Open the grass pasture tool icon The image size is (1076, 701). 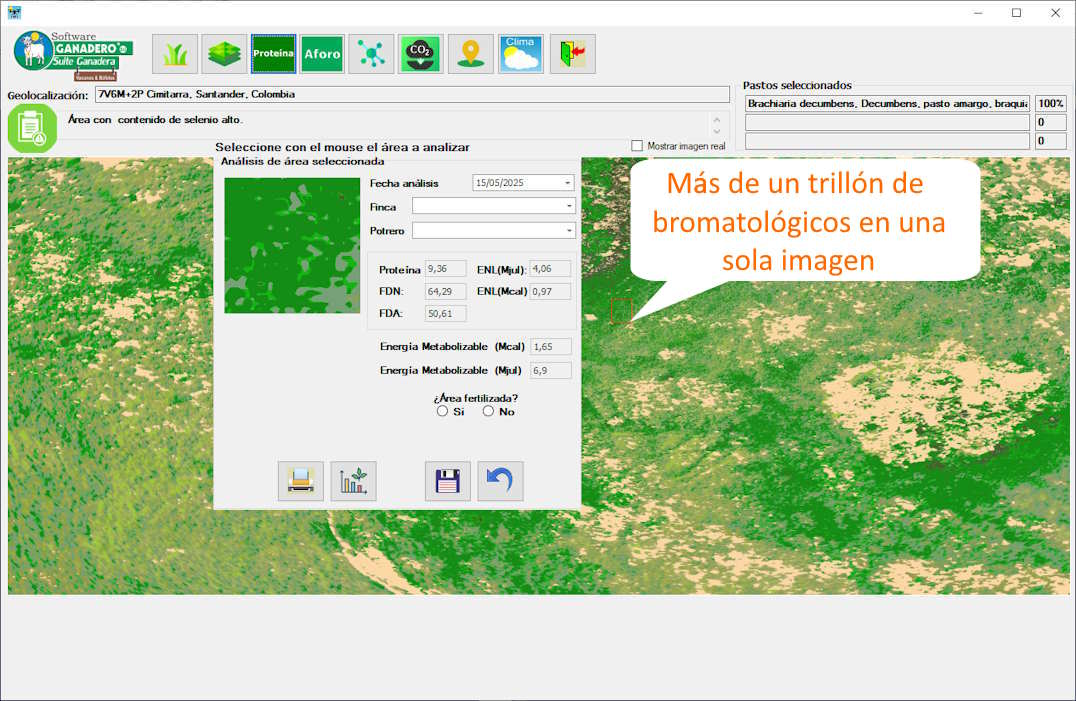(x=175, y=54)
